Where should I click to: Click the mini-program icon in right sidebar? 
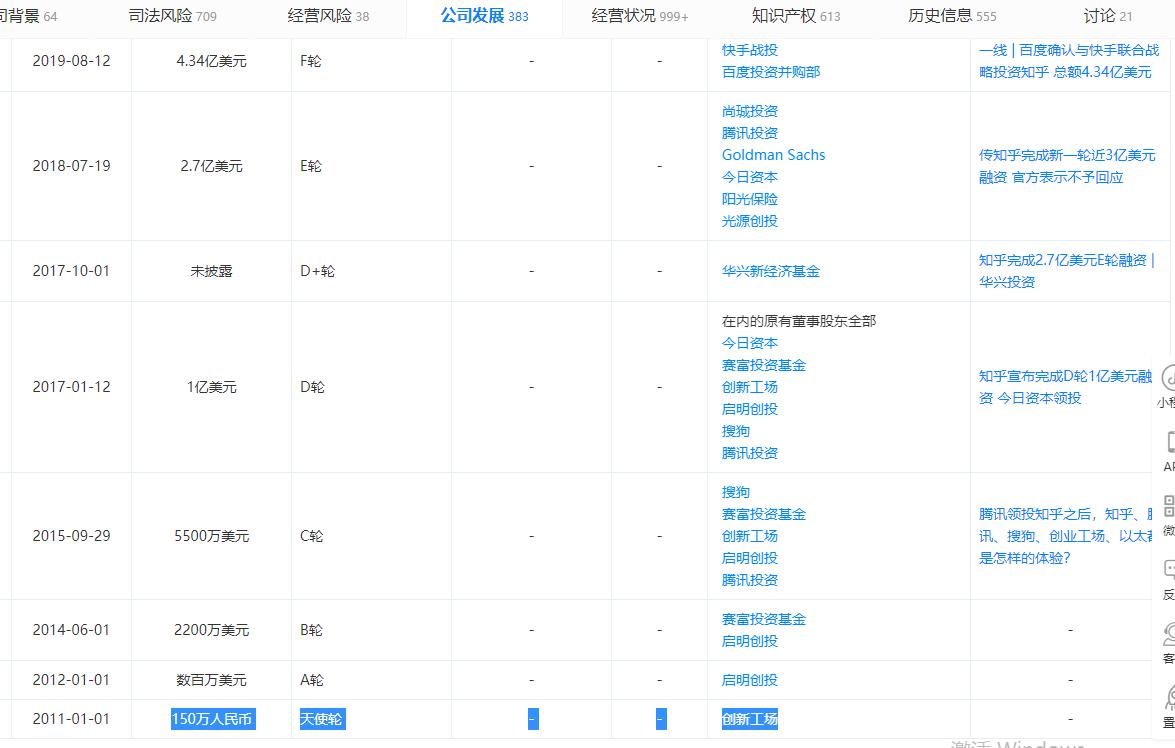coord(1168,377)
